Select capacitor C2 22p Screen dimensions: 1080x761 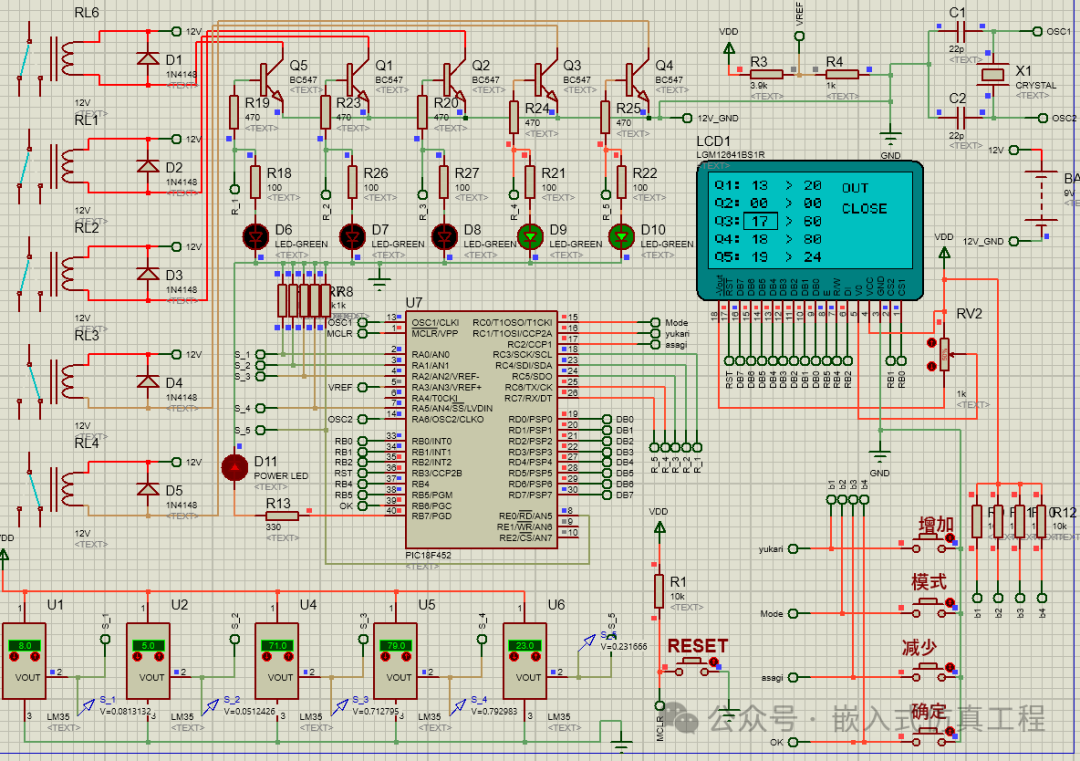tap(961, 118)
